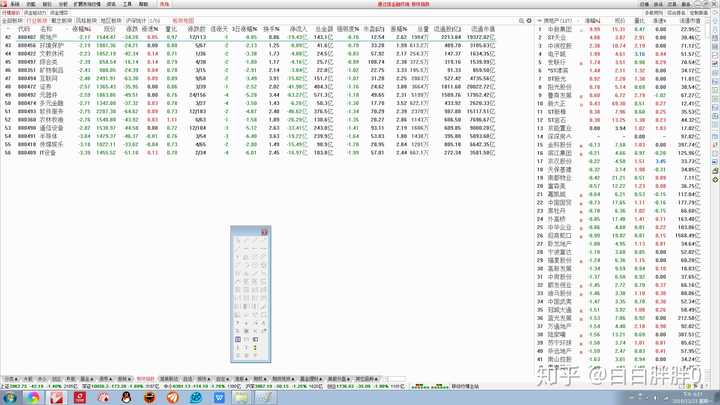The height and width of the screenshot is (405, 720).
Task: Open QQ penguin icon in taskbar
Action: (x=126, y=398)
